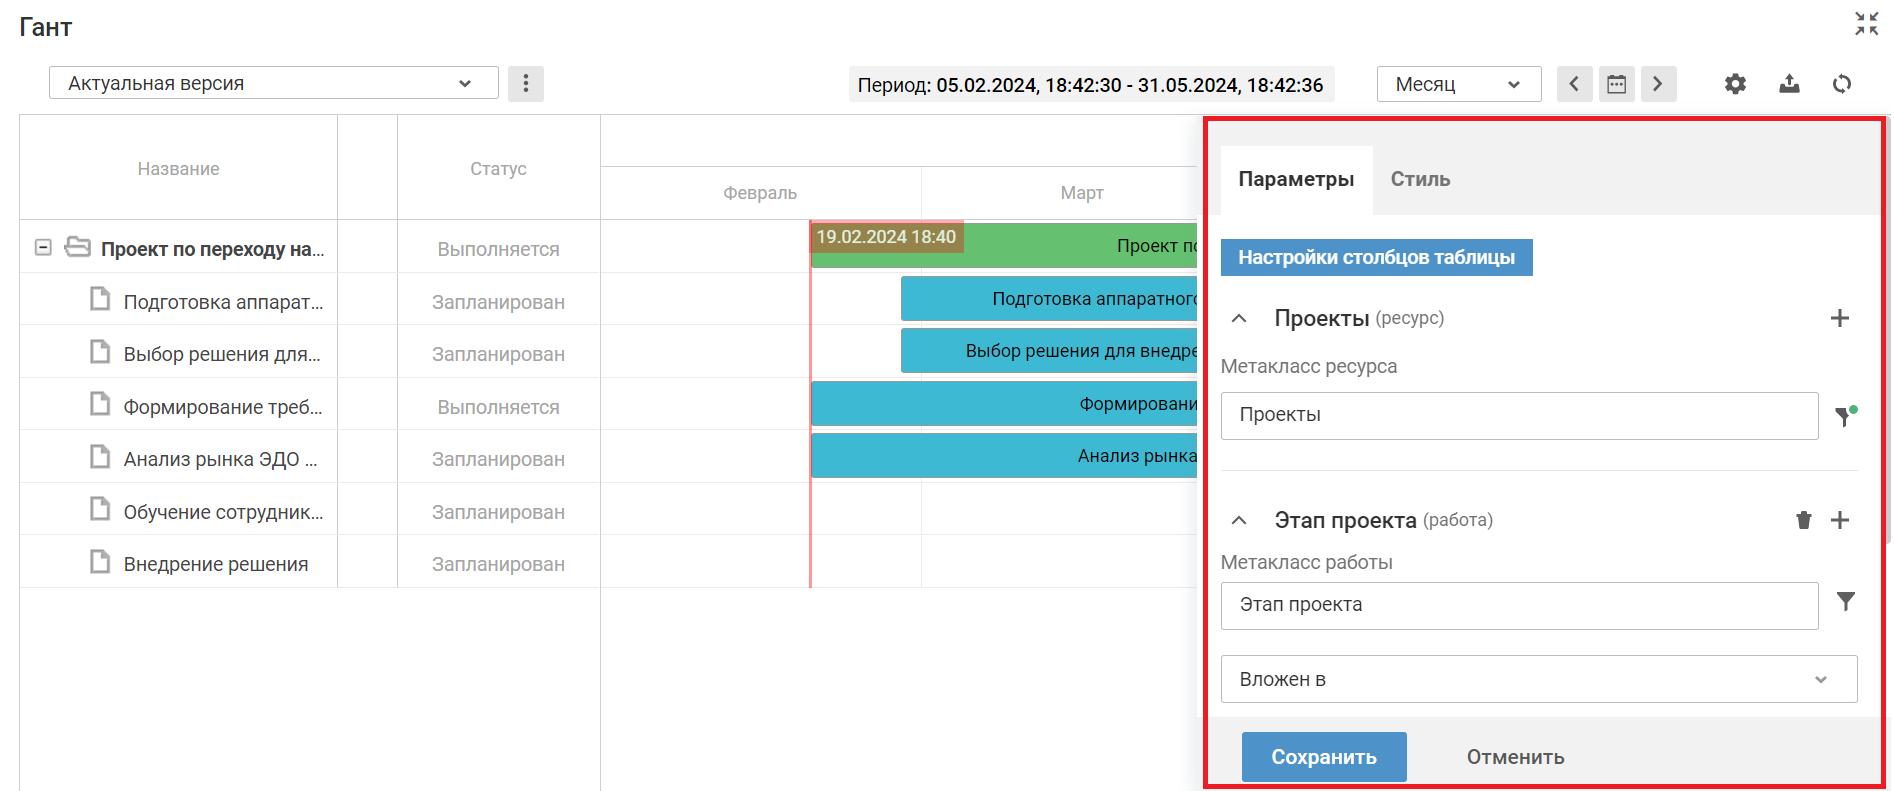Click the export upload icon

(1789, 84)
